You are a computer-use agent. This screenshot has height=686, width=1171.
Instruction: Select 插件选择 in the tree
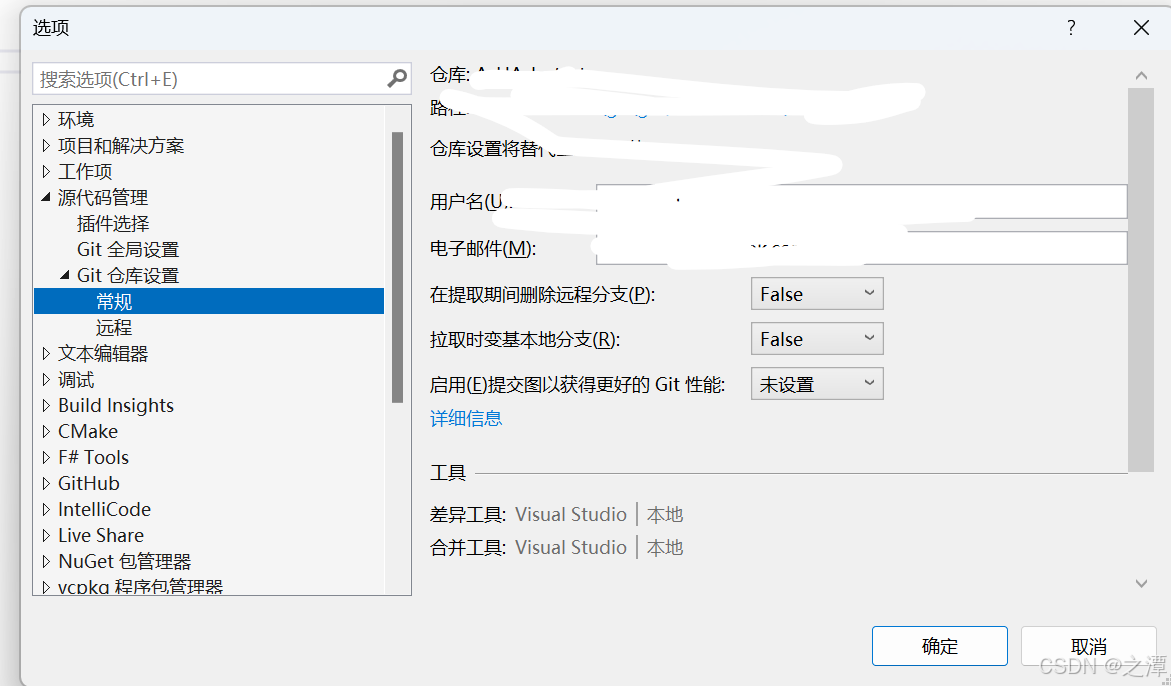tap(113, 223)
